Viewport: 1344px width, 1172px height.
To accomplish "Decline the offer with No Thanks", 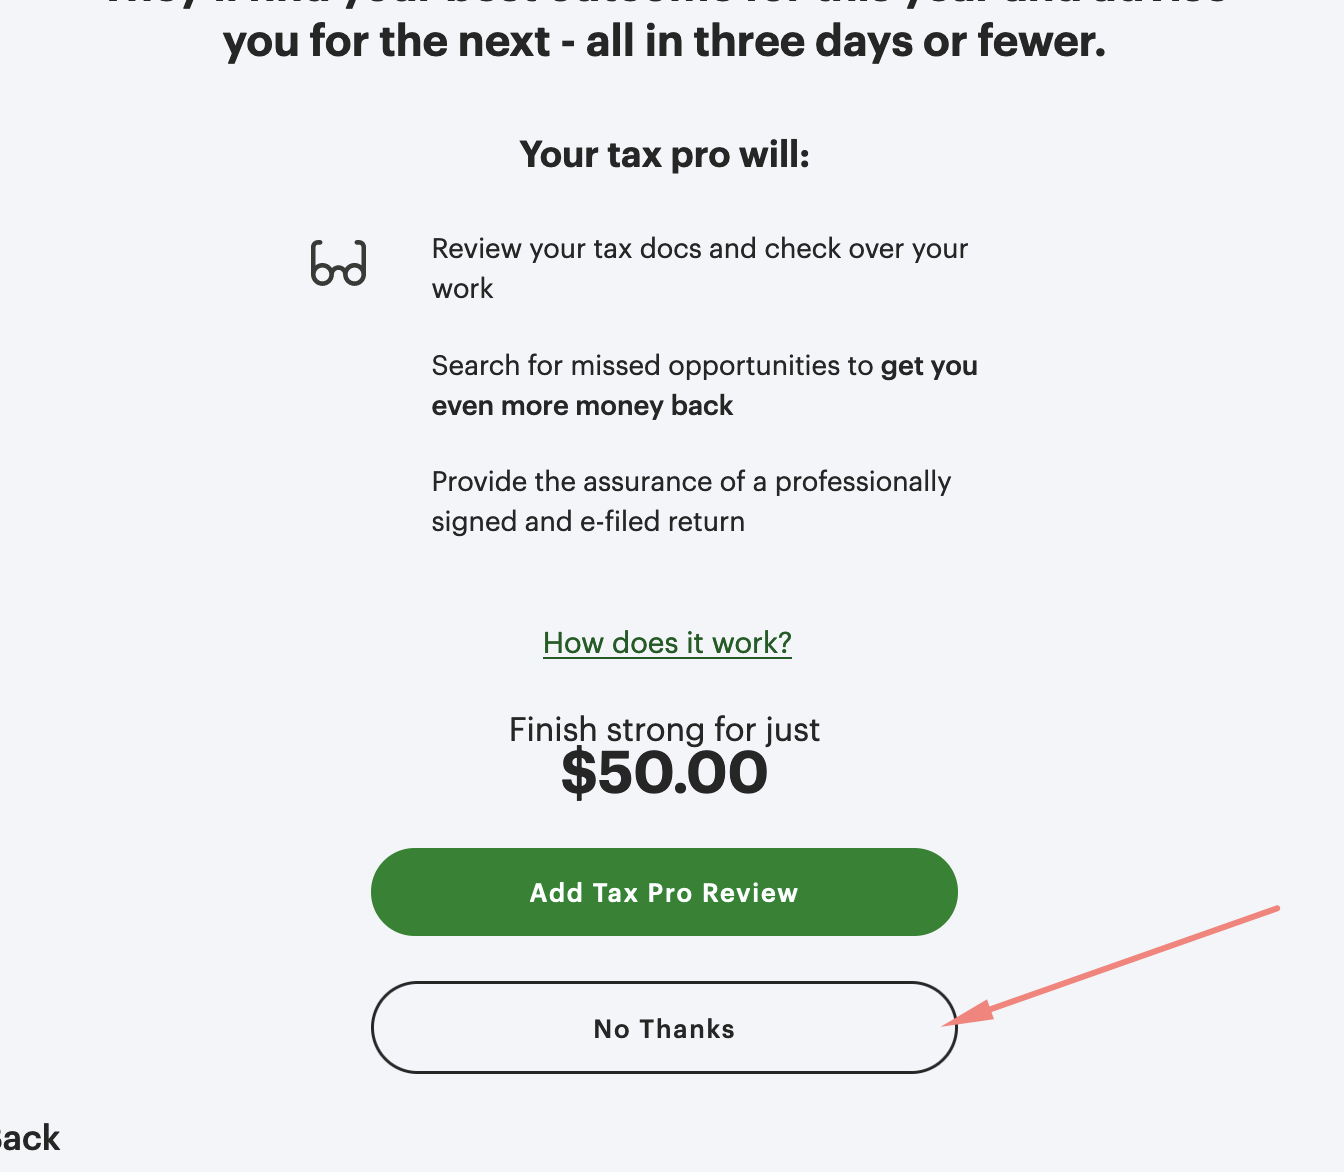I will 664,1028.
